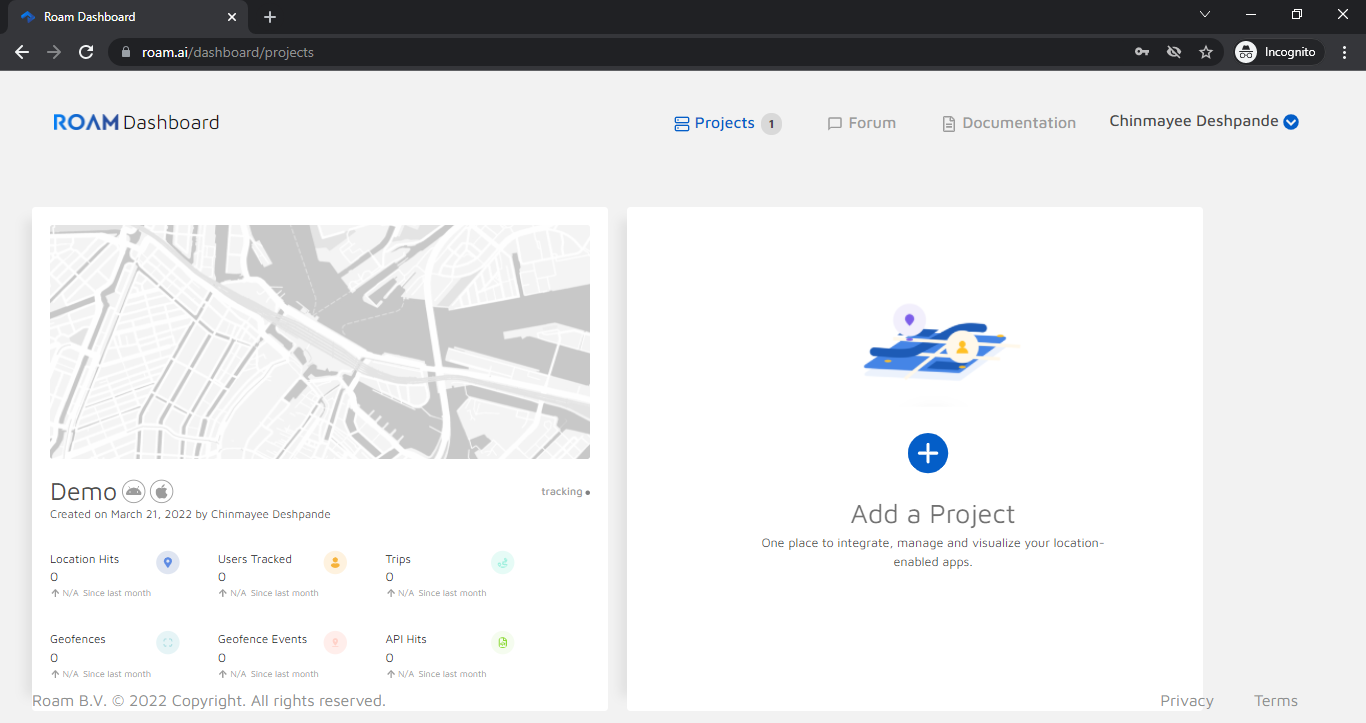Open the Projects navigation tab
The height and width of the screenshot is (723, 1366).
pos(728,123)
